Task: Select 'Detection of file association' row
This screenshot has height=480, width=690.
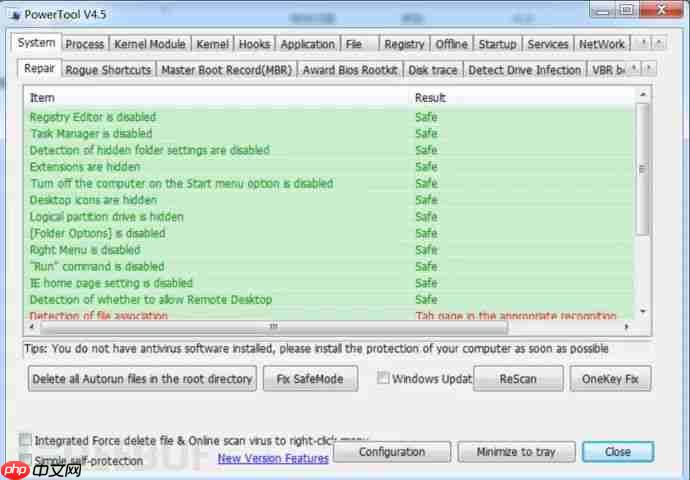Action: [329, 315]
